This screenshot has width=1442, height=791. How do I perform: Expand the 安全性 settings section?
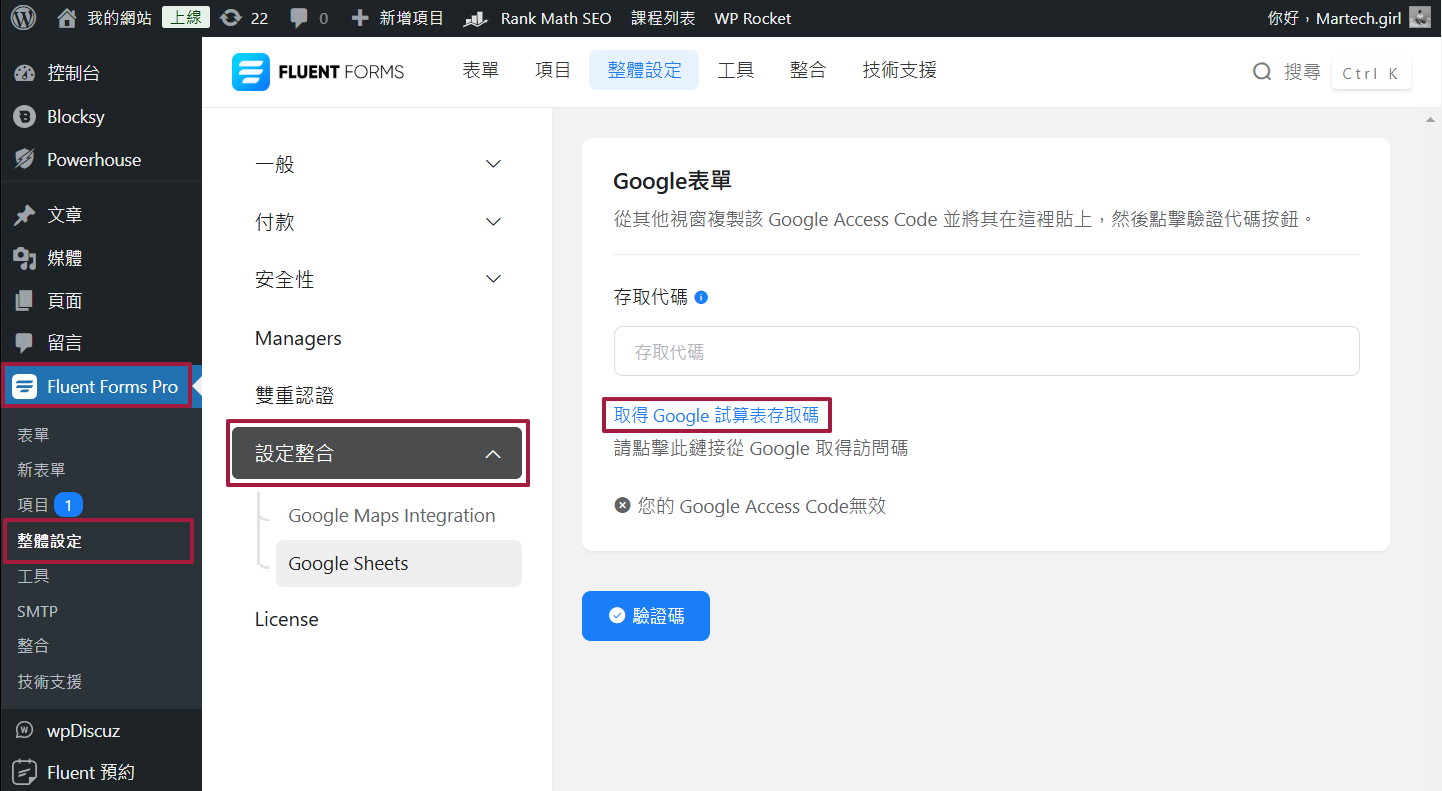(378, 280)
